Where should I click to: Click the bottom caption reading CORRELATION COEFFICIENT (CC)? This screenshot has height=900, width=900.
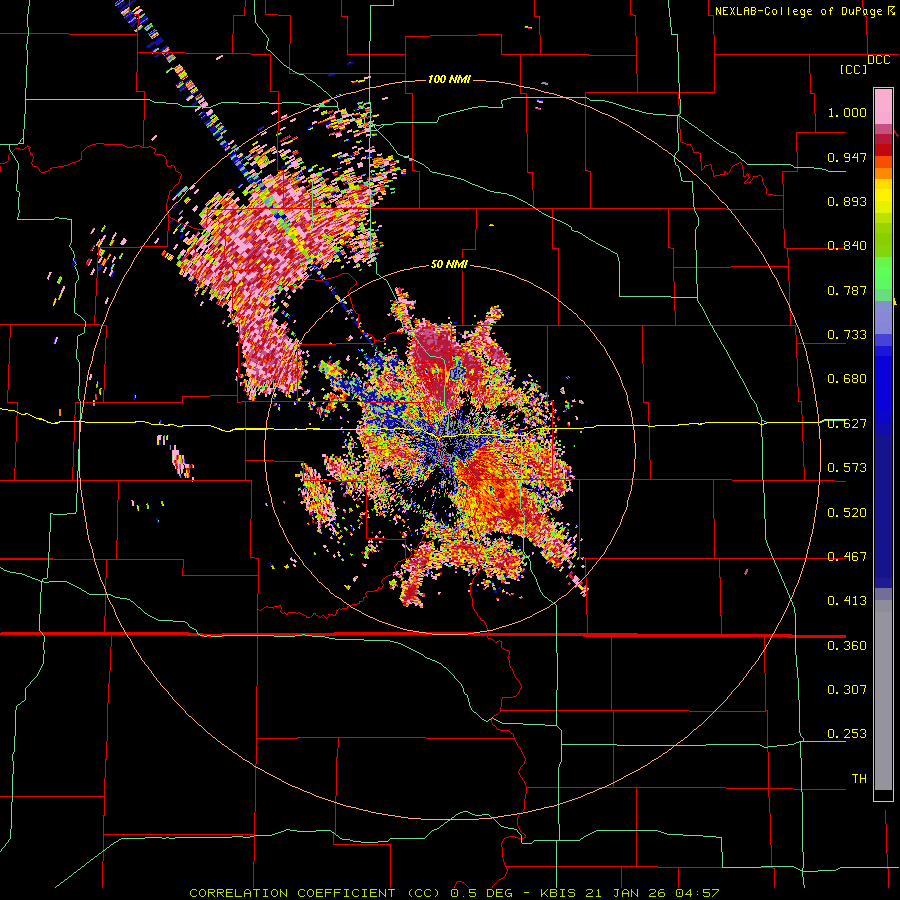(315, 893)
